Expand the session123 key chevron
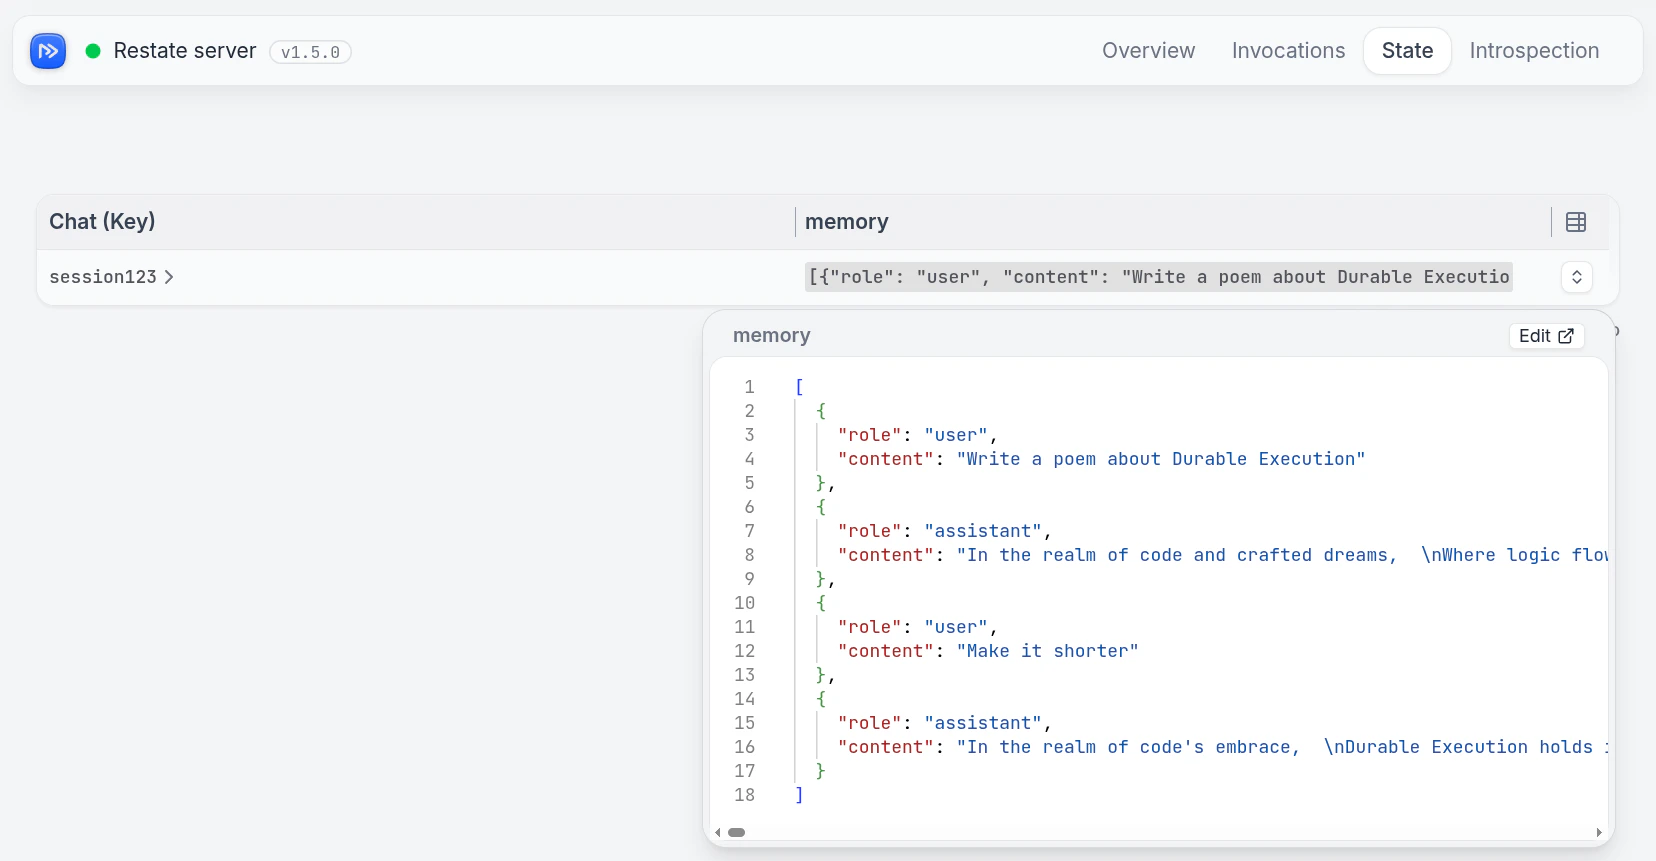 [169, 277]
